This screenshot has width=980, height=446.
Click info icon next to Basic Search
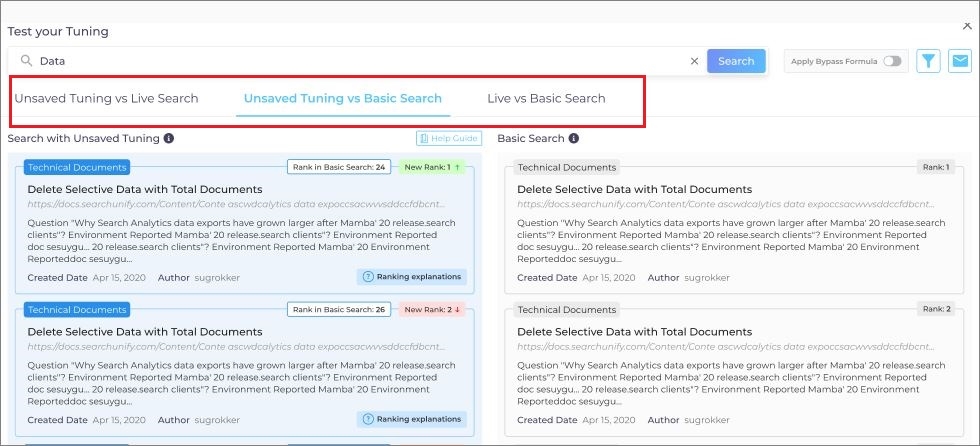[x=574, y=139]
